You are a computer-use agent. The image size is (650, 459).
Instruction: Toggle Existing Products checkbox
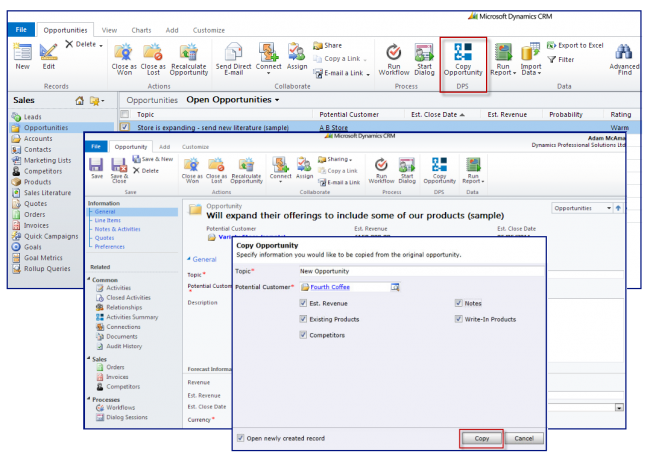point(303,319)
